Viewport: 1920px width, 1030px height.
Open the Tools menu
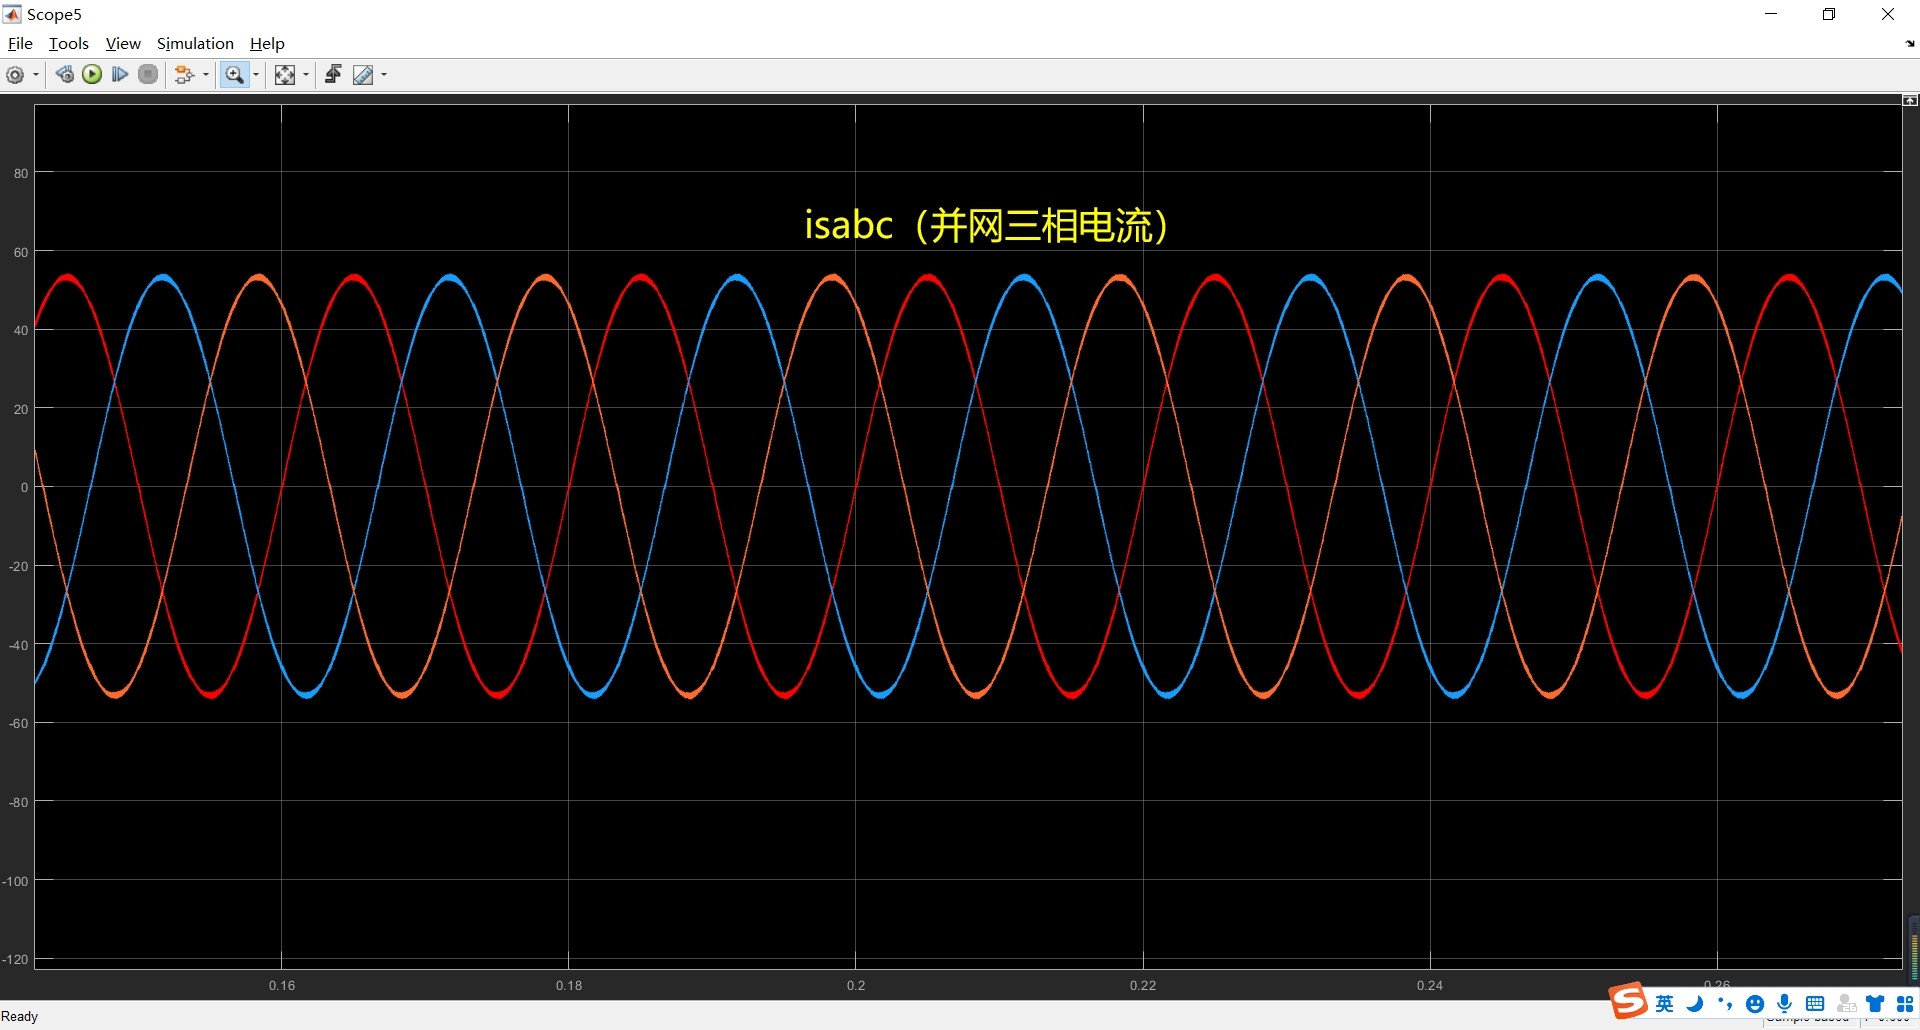69,43
